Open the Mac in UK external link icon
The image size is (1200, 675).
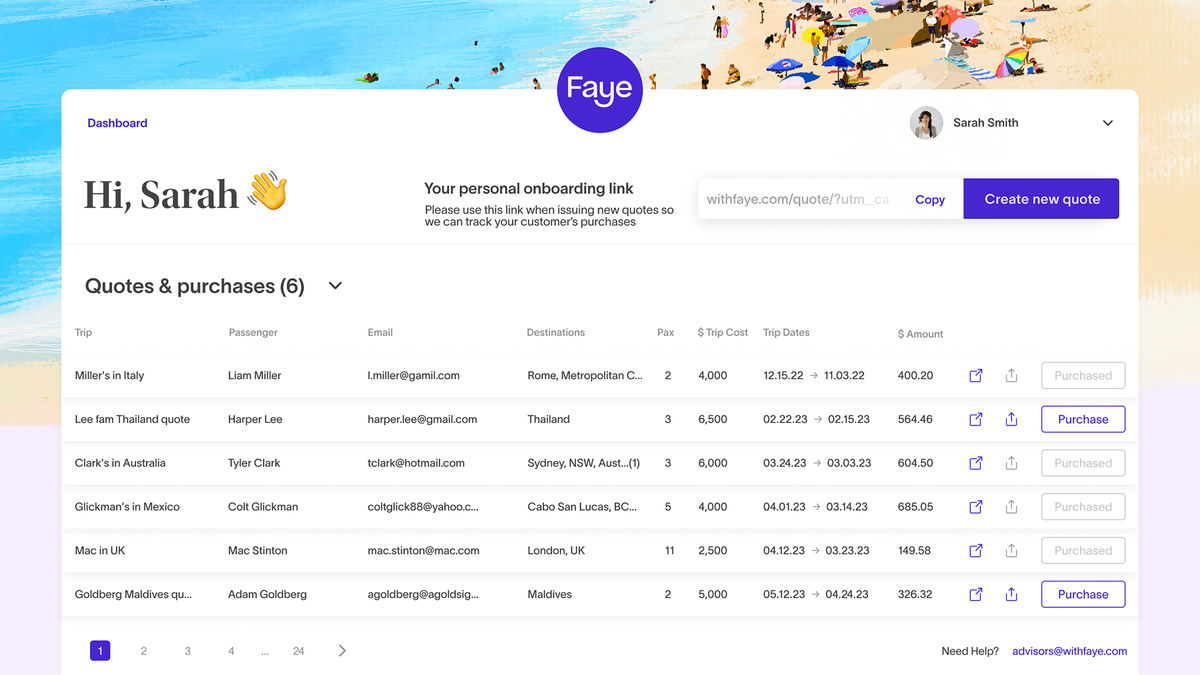click(x=976, y=551)
